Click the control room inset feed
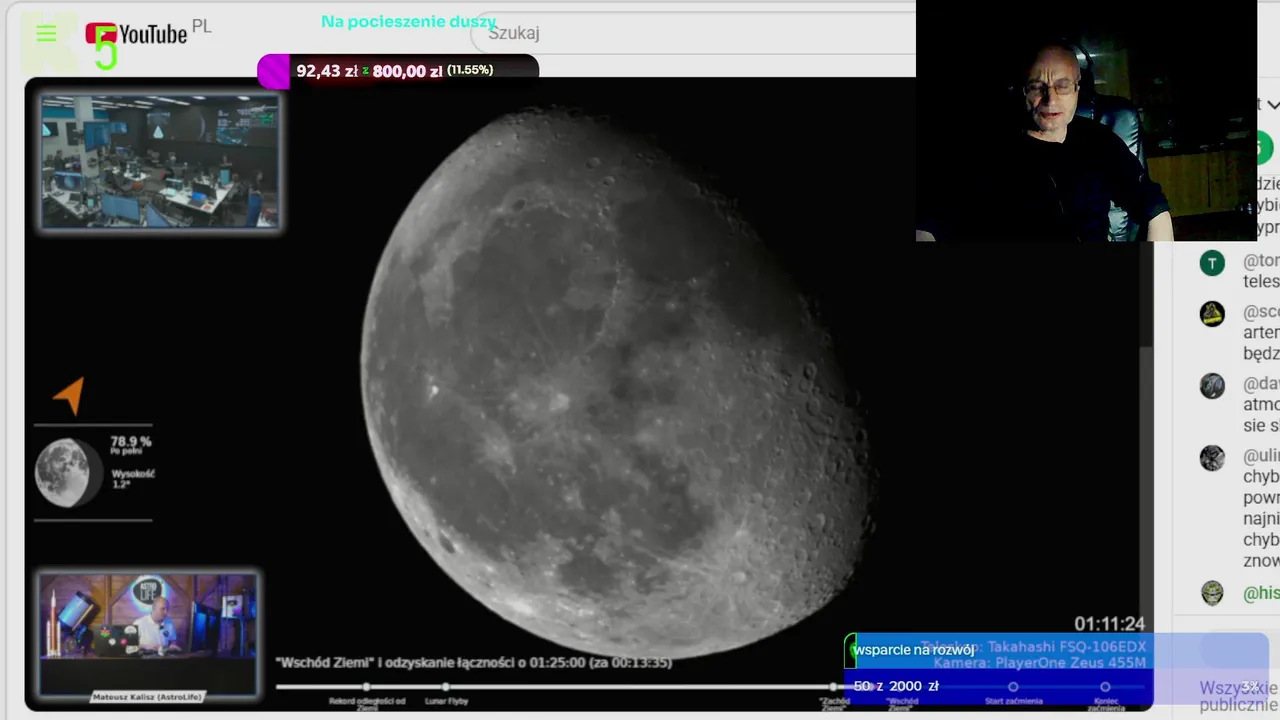The width and height of the screenshot is (1280, 720). [160, 161]
